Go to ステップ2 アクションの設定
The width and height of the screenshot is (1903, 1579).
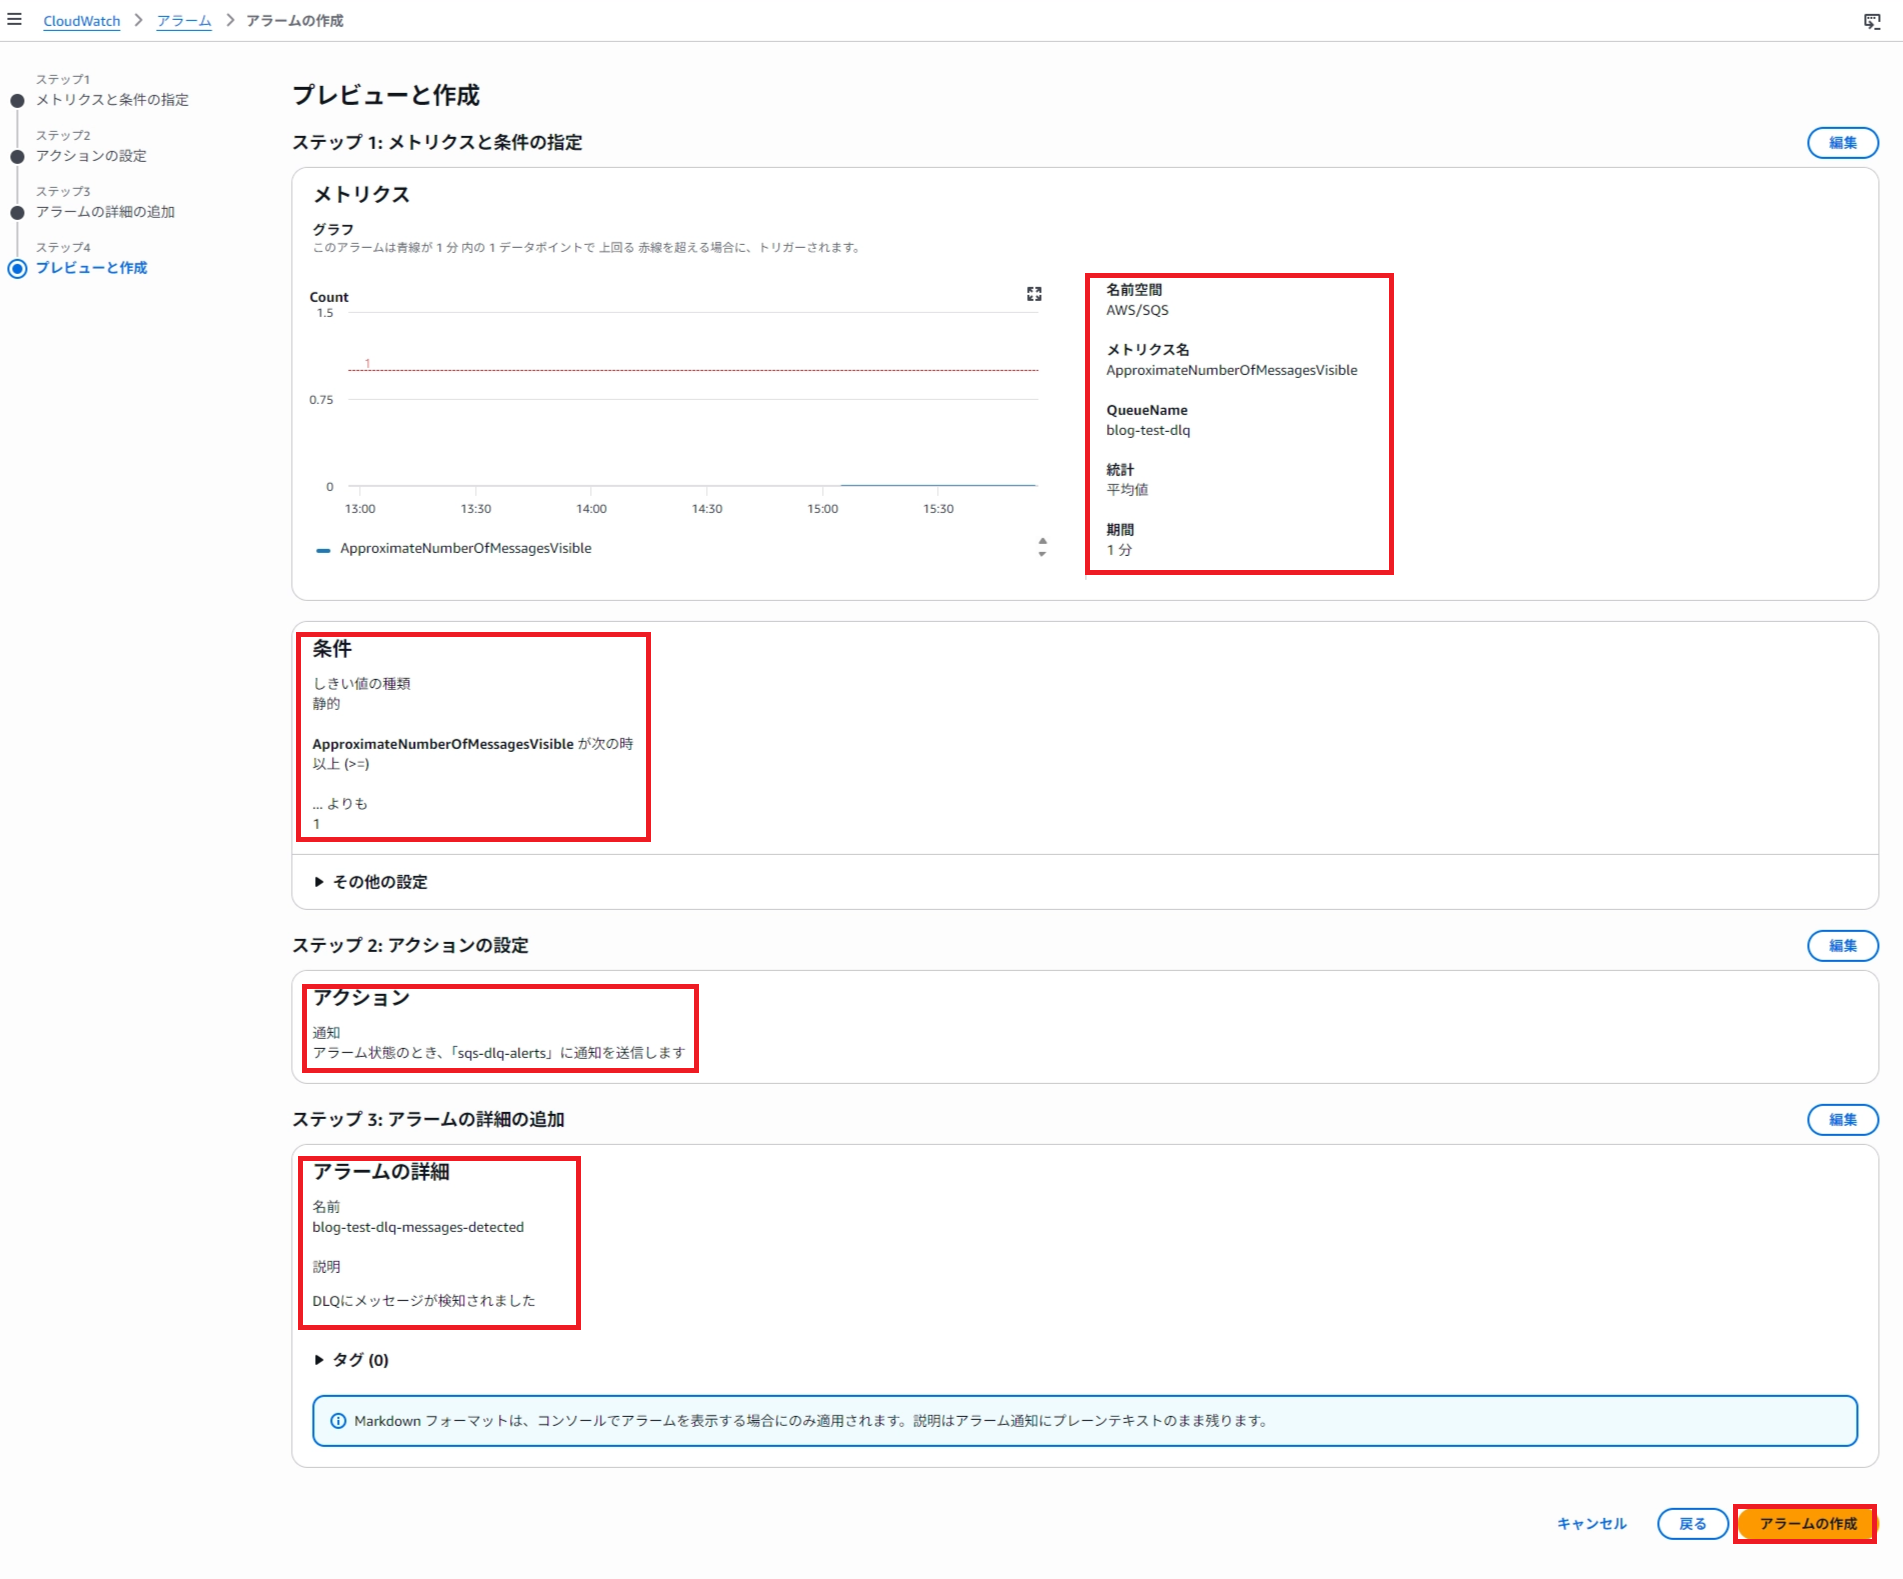click(x=91, y=156)
